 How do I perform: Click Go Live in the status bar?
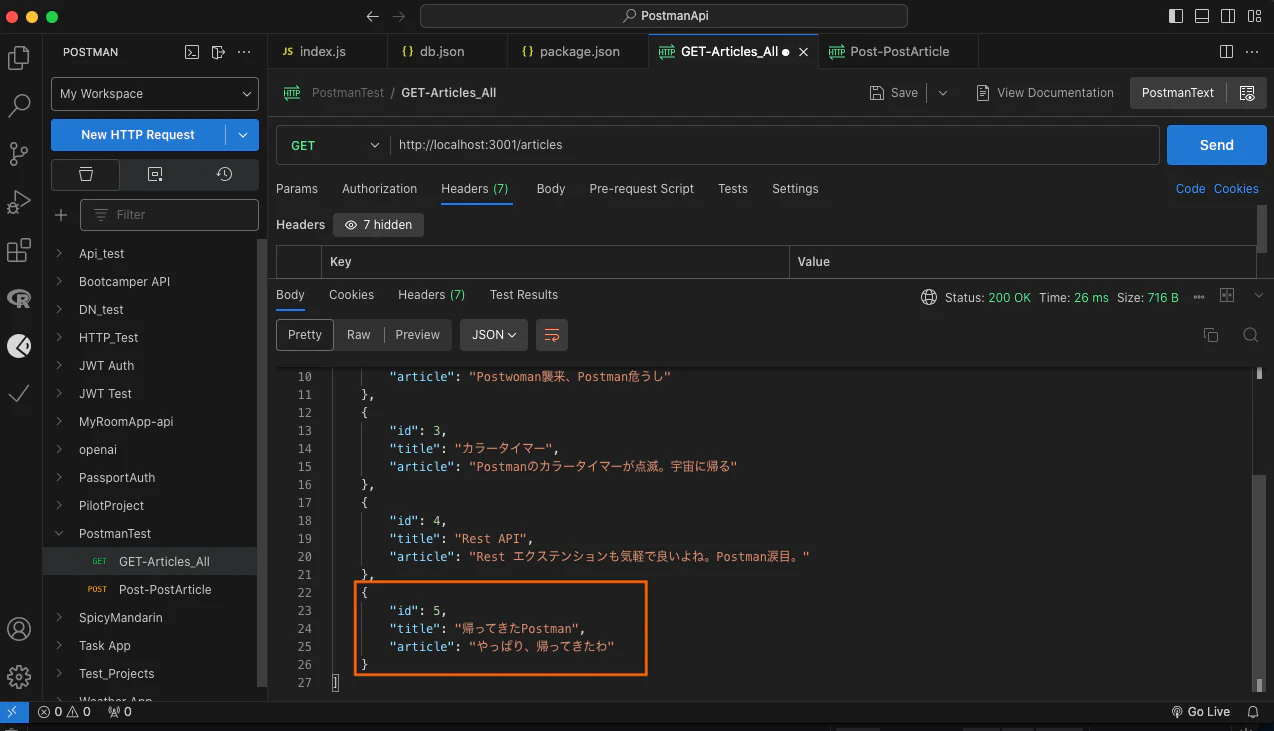click(x=1200, y=712)
